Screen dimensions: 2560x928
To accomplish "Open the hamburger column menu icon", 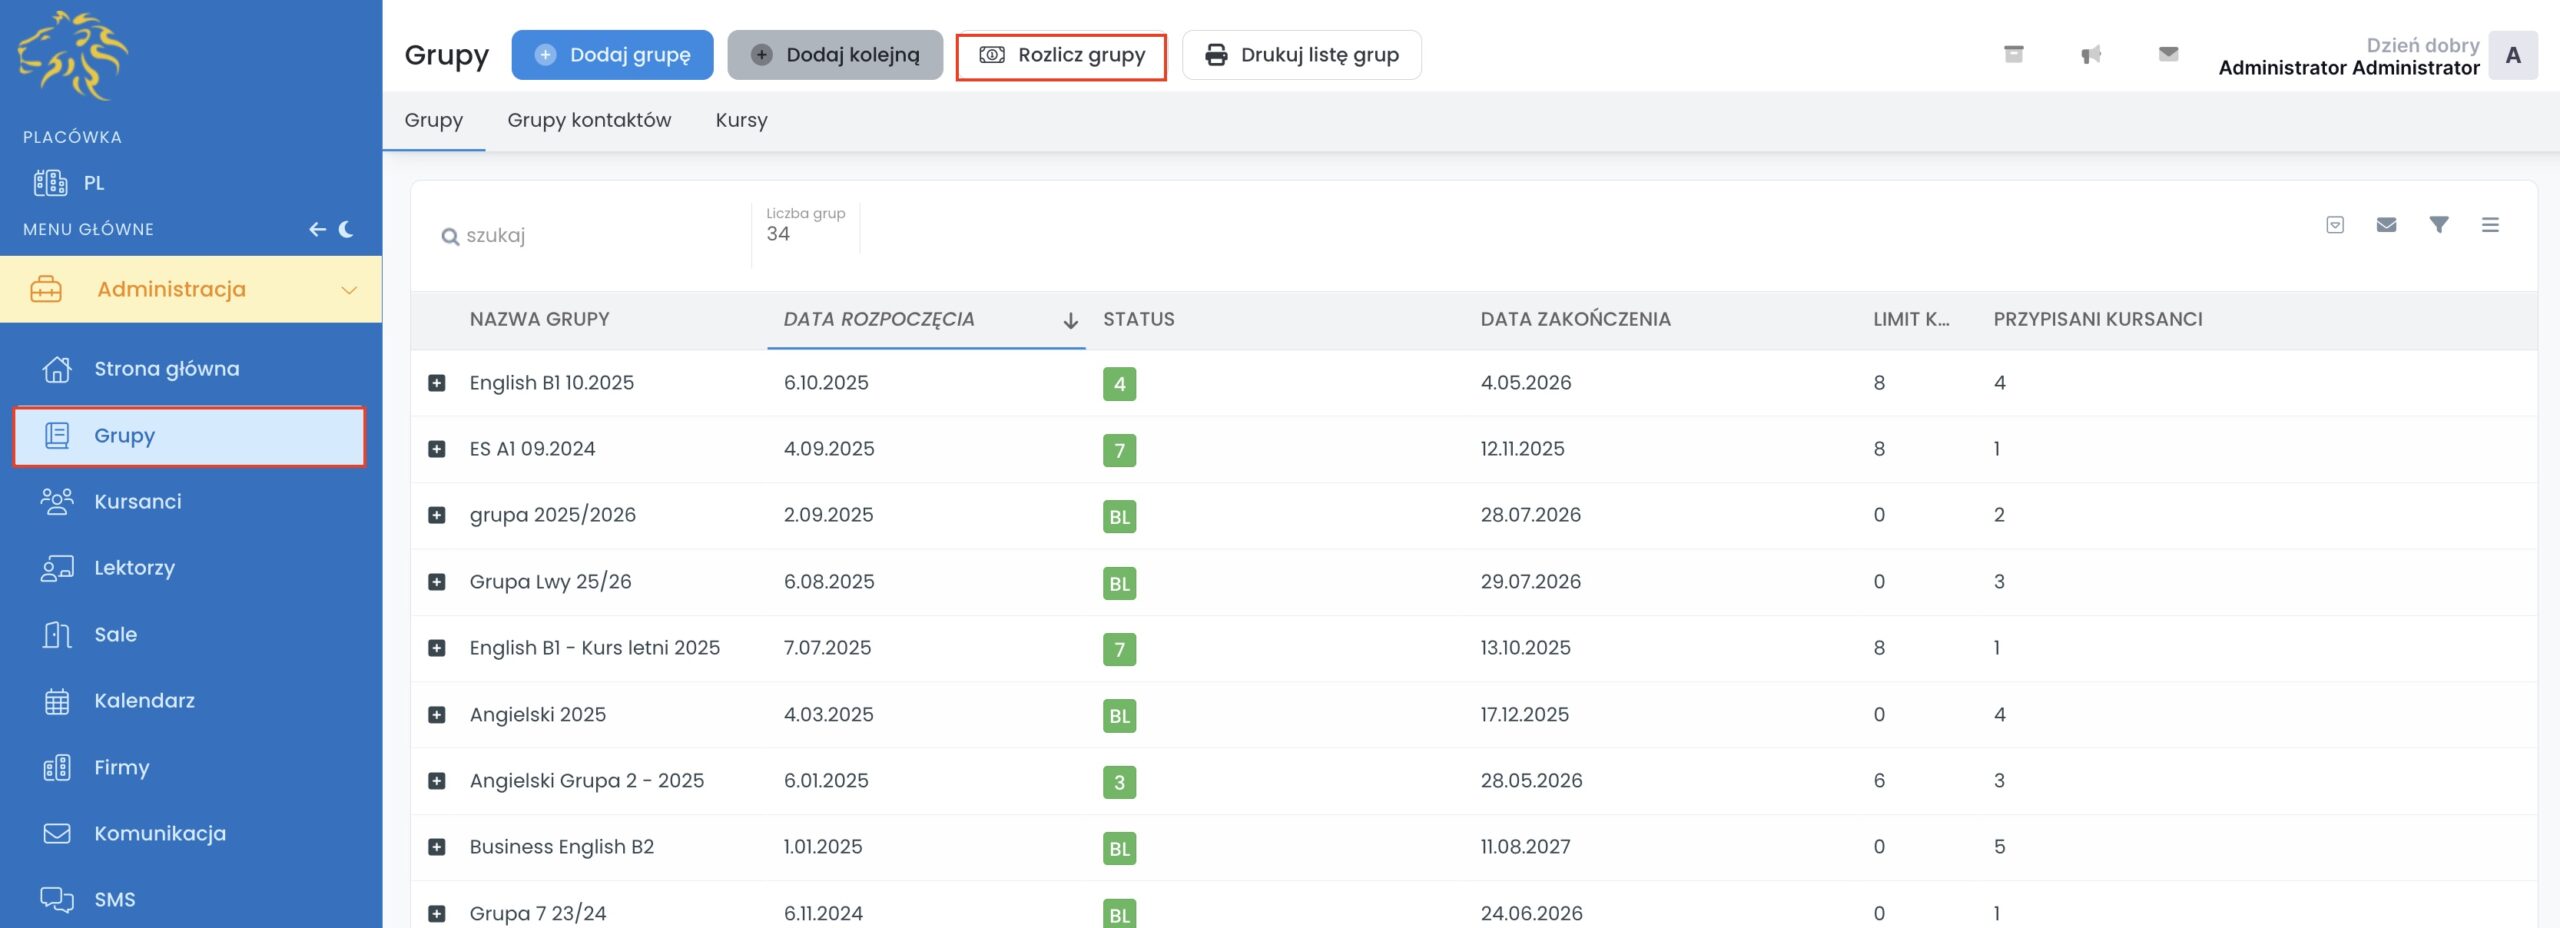I will pyautogui.click(x=2490, y=225).
